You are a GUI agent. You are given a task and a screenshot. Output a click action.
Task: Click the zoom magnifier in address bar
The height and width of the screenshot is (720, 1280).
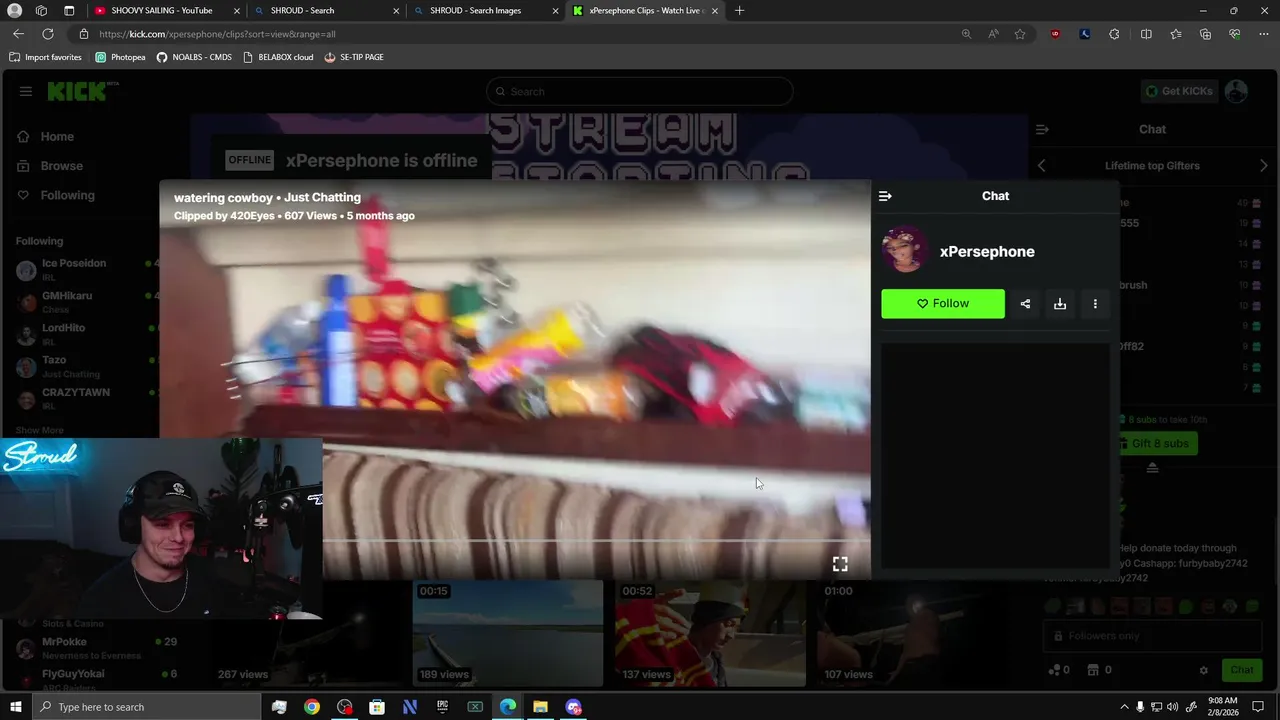click(x=966, y=34)
